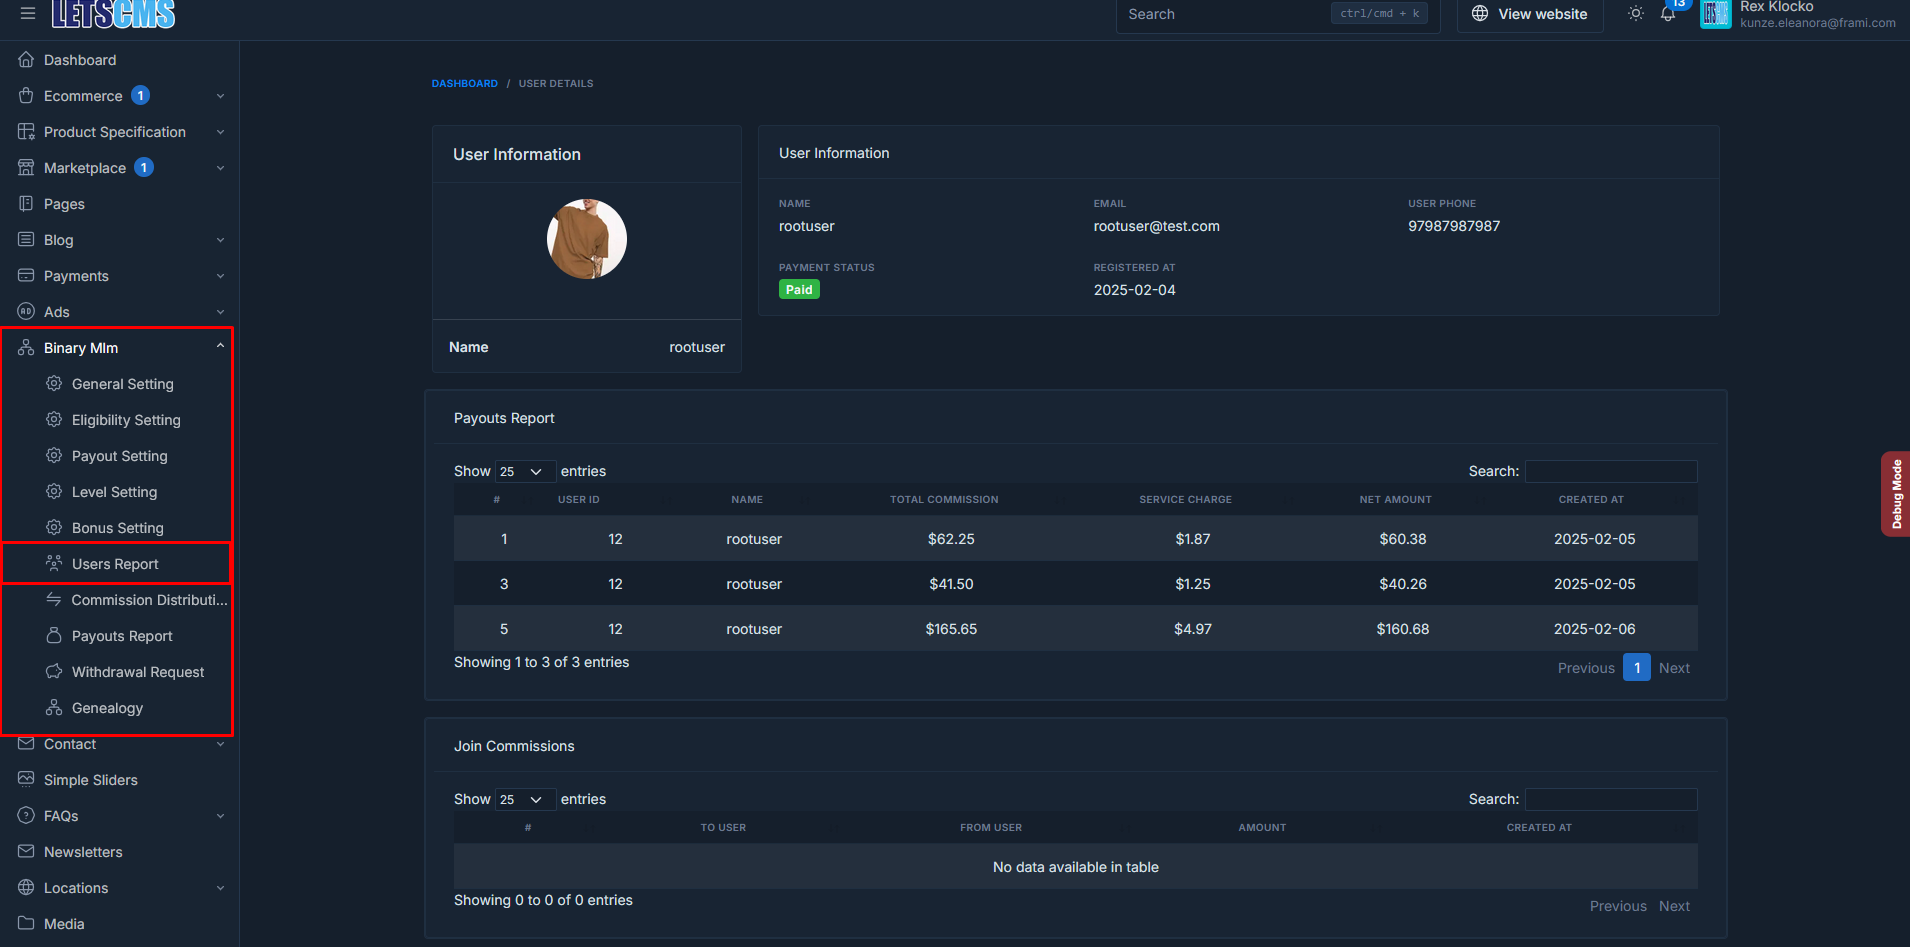Collapse the sidebar using the hamburger icon
The width and height of the screenshot is (1910, 947).
click(27, 13)
